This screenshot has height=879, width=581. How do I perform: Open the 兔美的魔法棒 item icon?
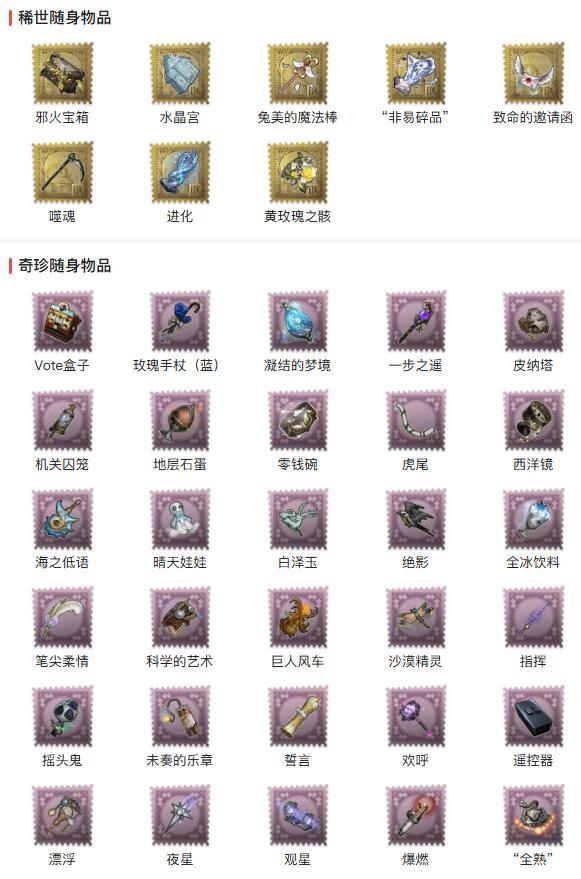coord(298,73)
